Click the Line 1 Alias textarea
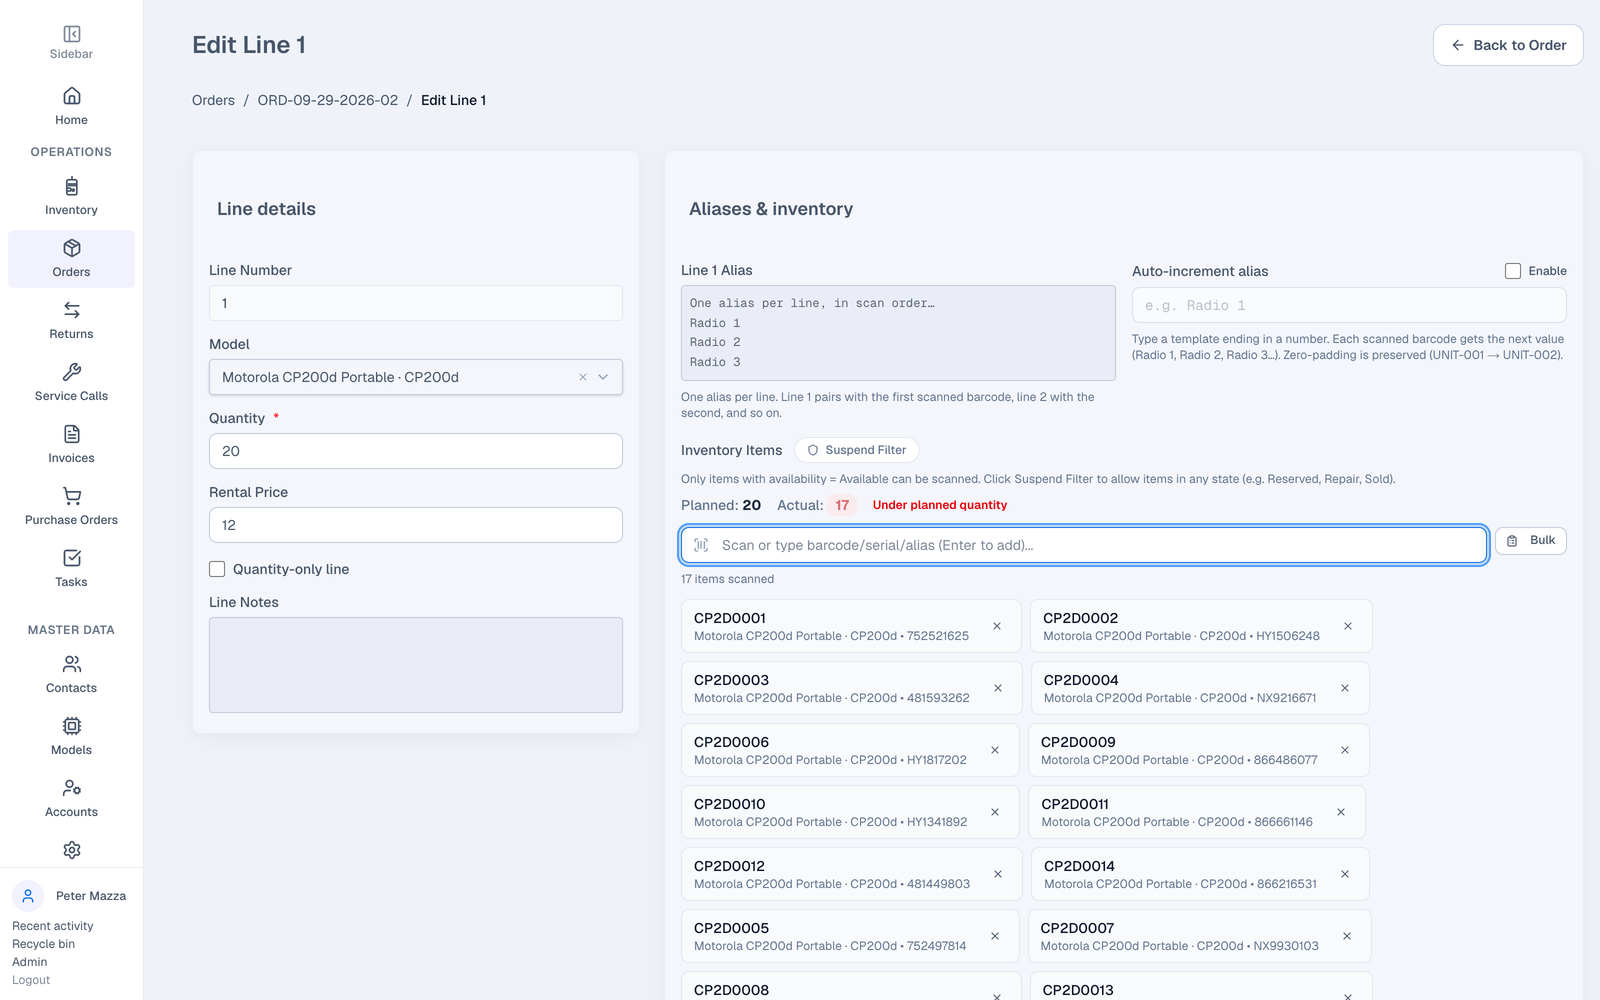The height and width of the screenshot is (1000, 1600). pos(898,333)
